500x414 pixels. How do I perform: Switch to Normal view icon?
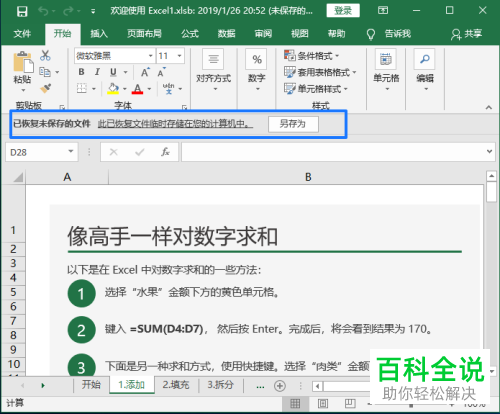[295, 404]
